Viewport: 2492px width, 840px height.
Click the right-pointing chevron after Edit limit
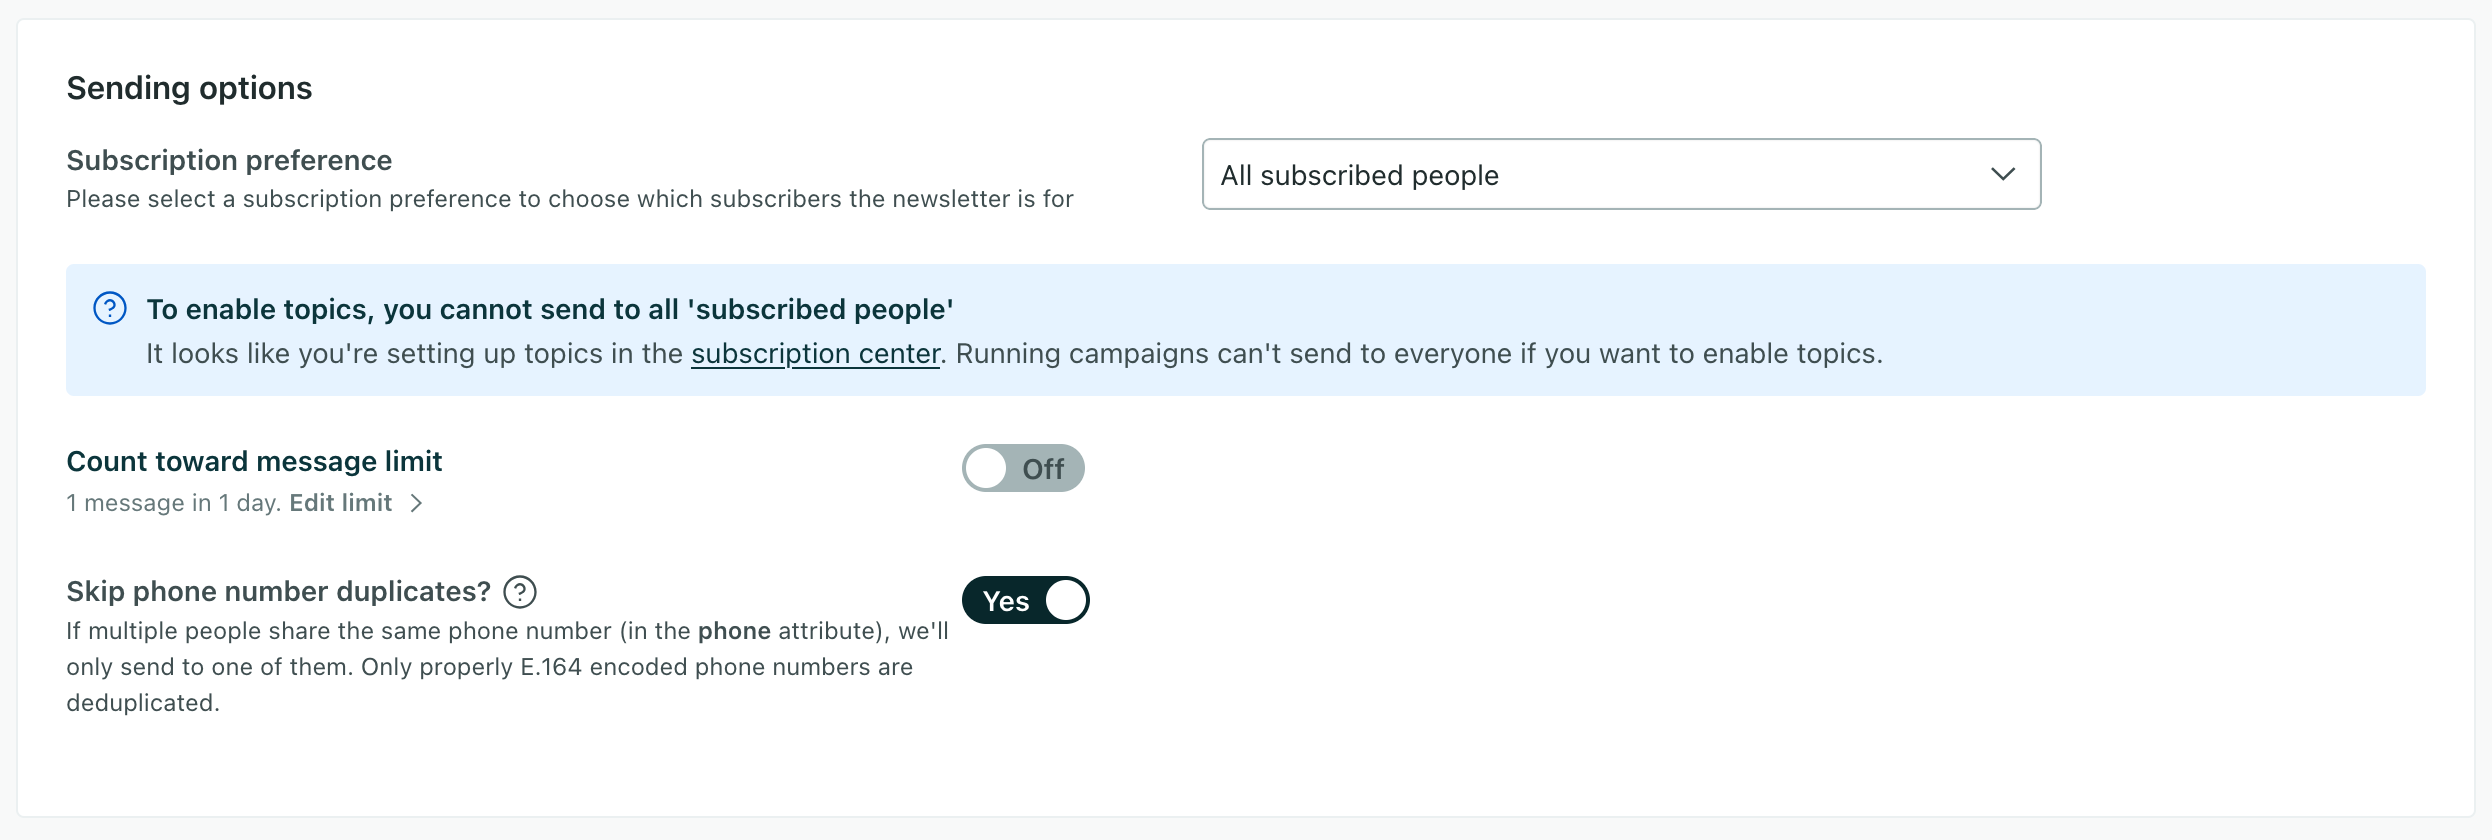(x=417, y=503)
